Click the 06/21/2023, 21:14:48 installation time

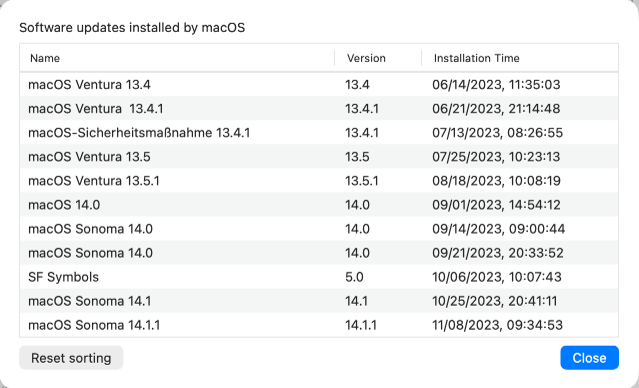[496, 109]
